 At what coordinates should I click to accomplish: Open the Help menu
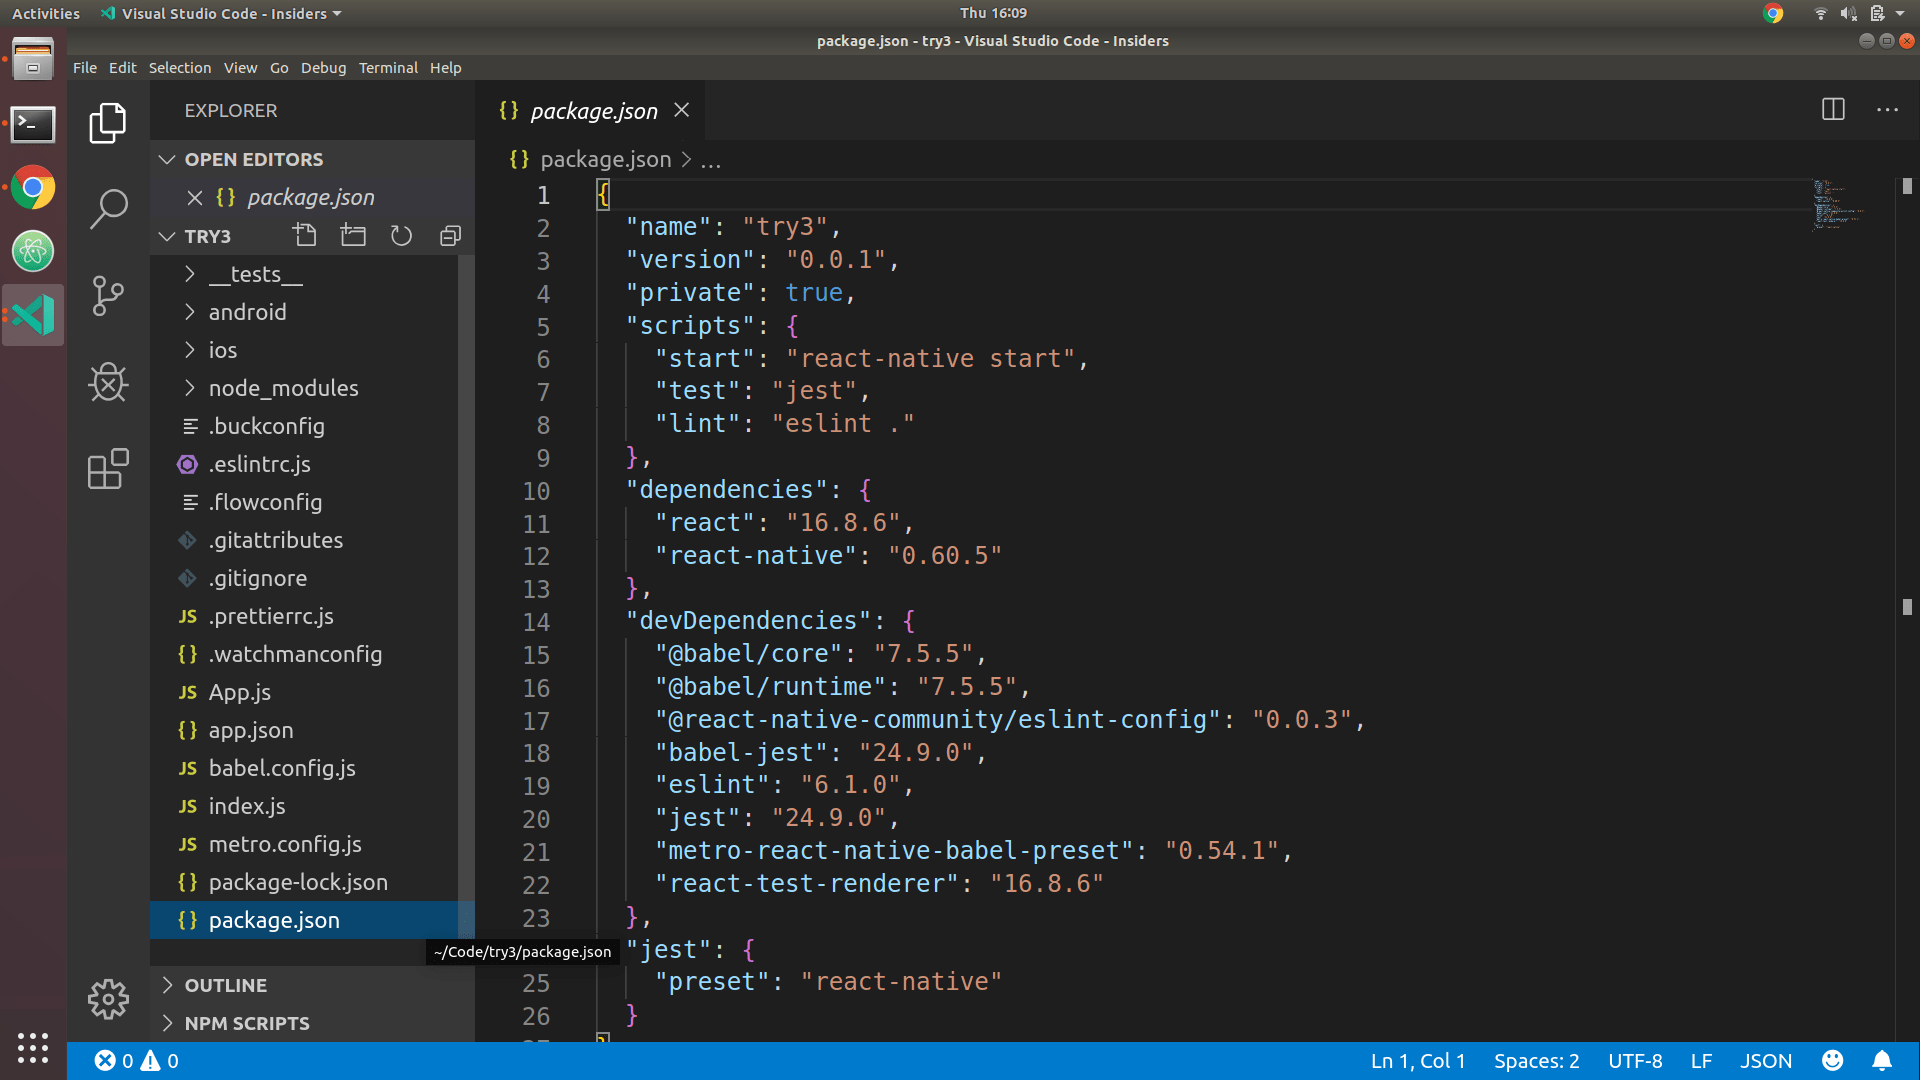(446, 68)
